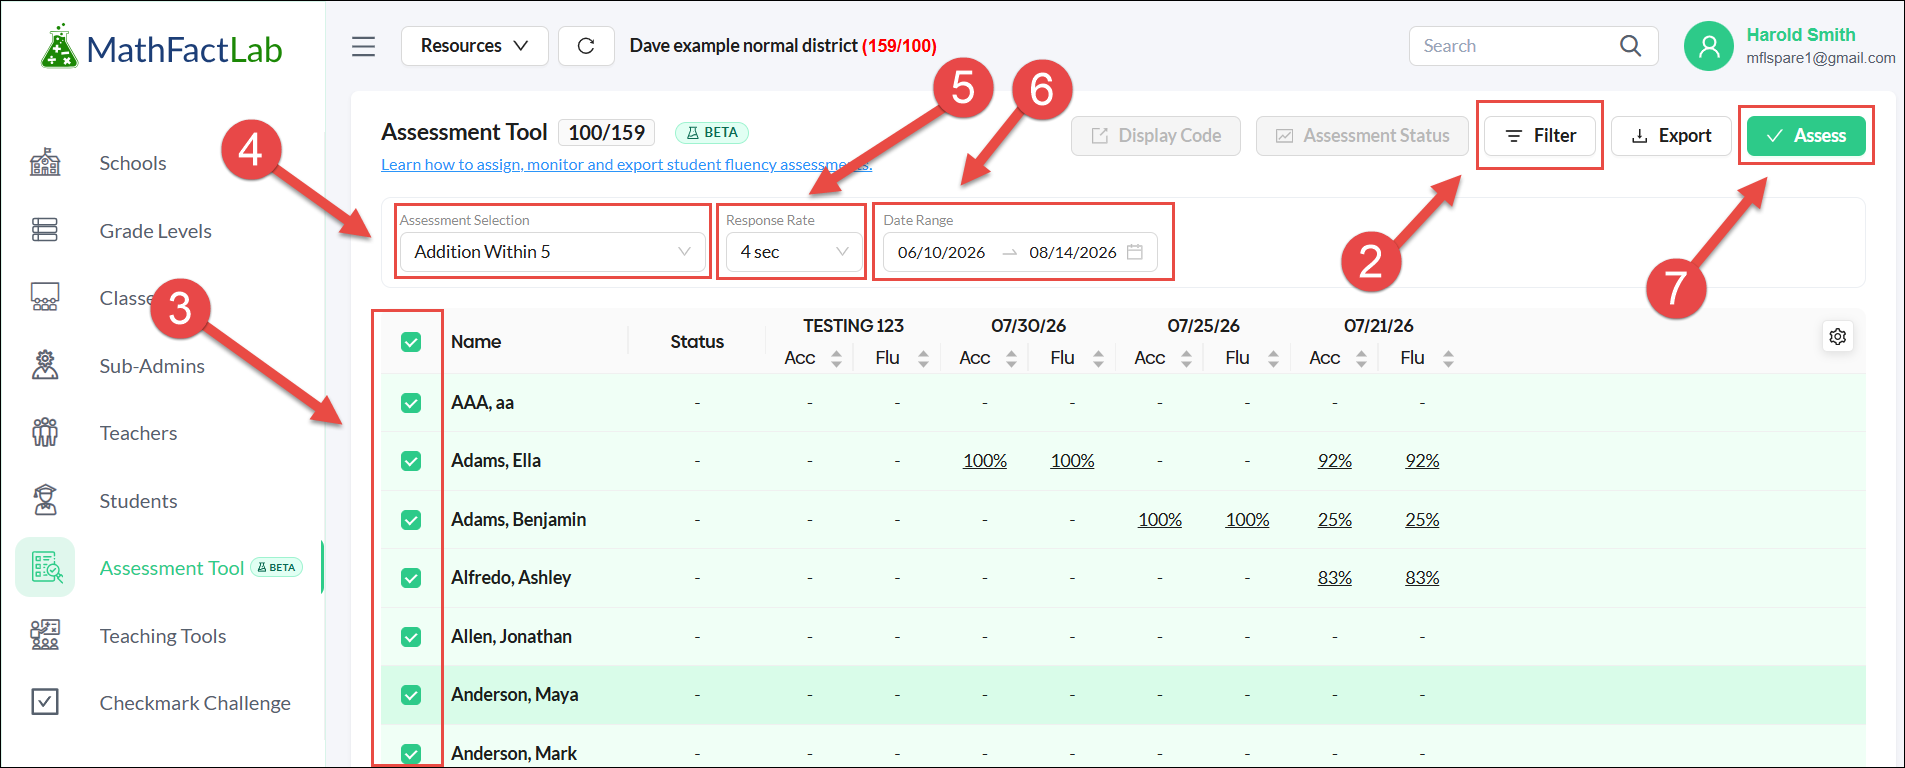Click the Assessment Tool sidebar icon
This screenshot has width=1905, height=768.
click(x=45, y=567)
